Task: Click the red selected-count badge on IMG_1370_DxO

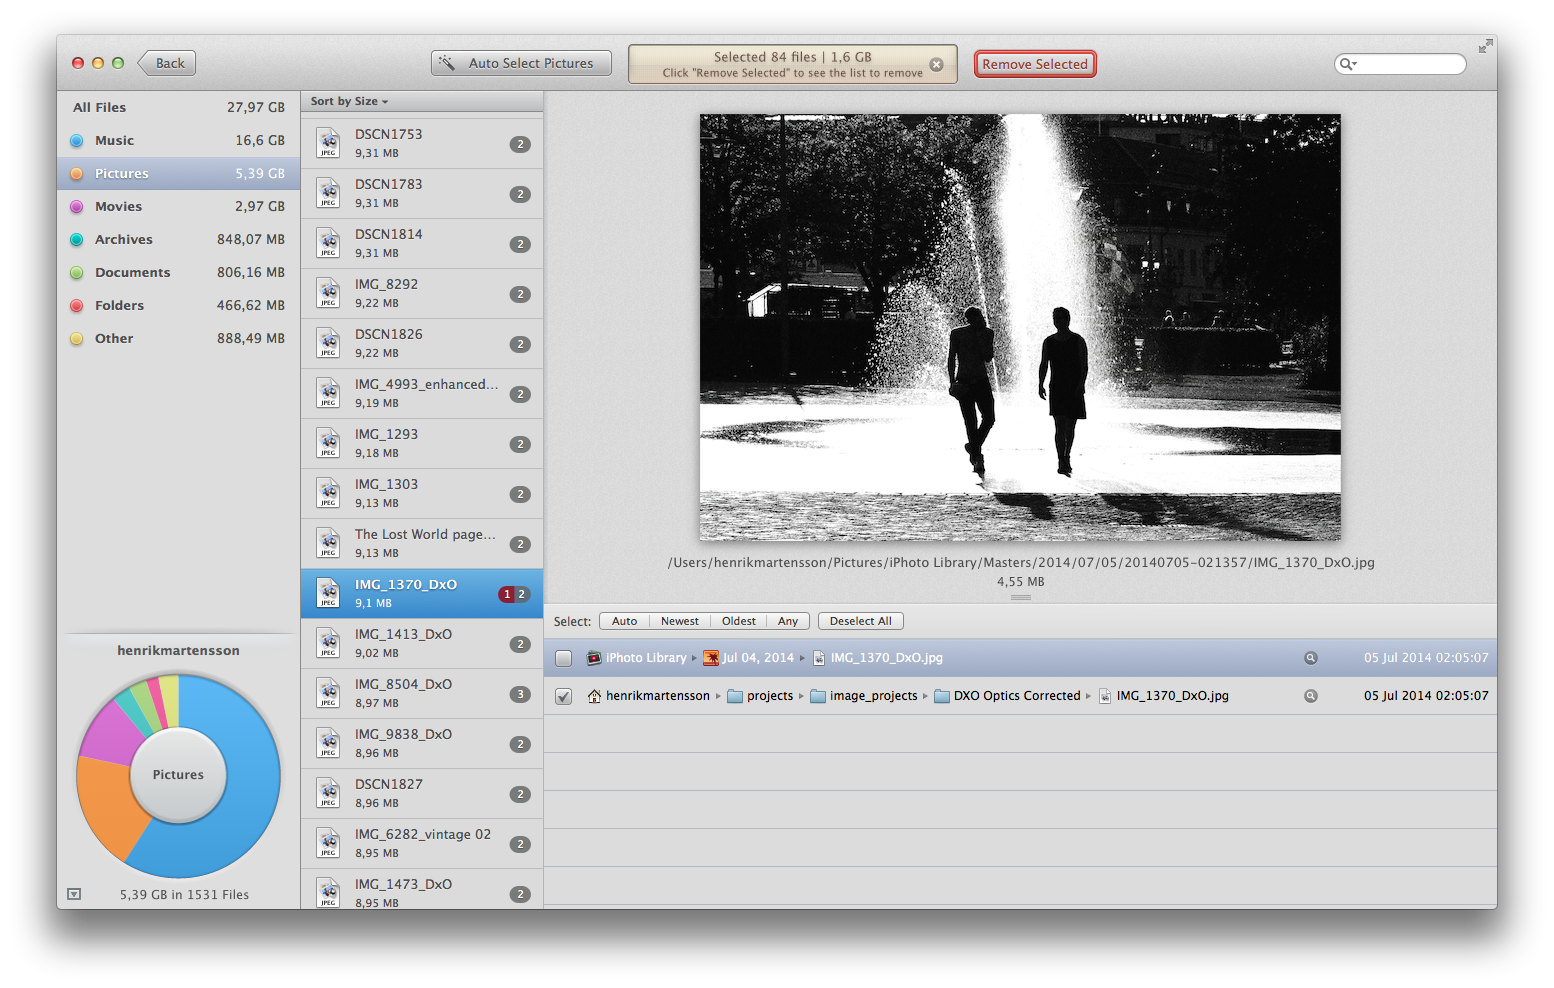Action: tap(507, 594)
